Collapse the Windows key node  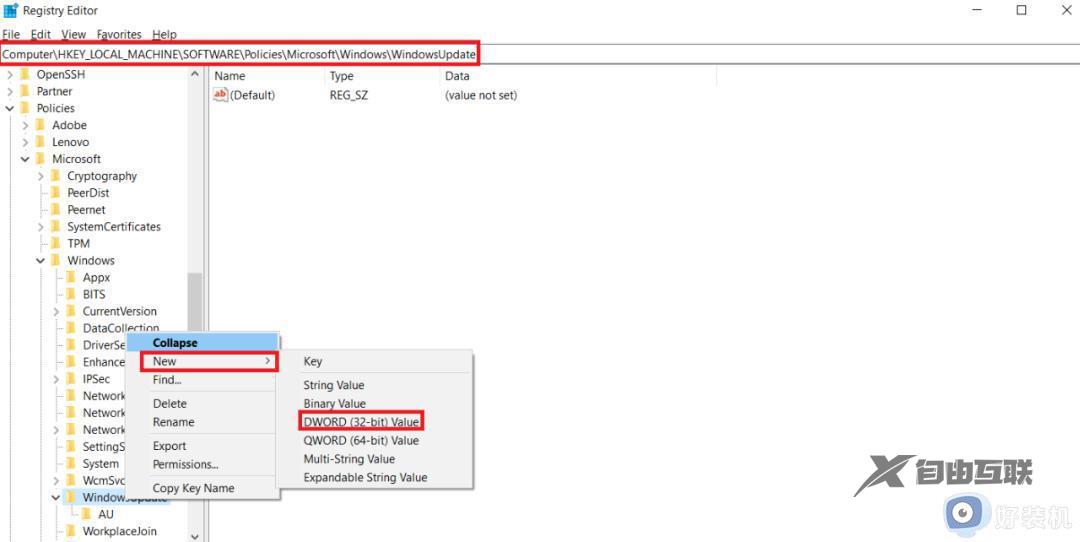pyautogui.click(x=41, y=261)
